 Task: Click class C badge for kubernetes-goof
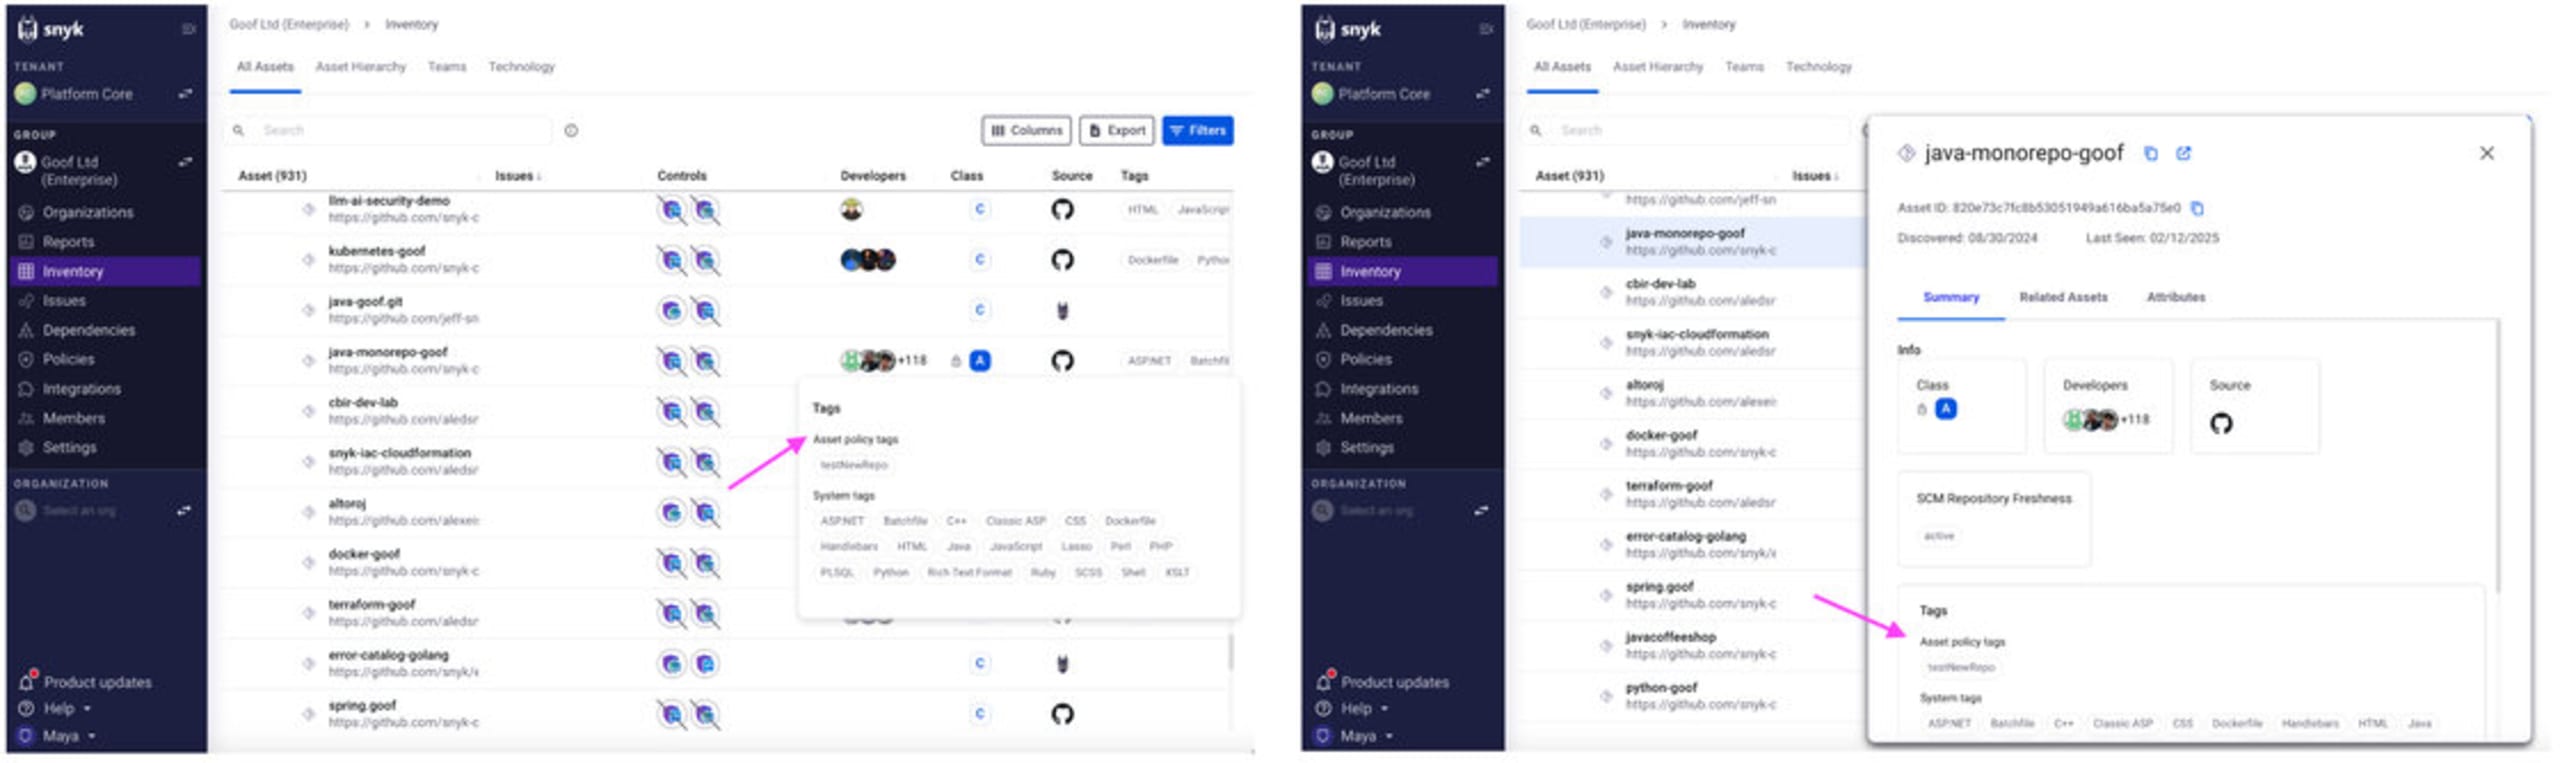(980, 260)
